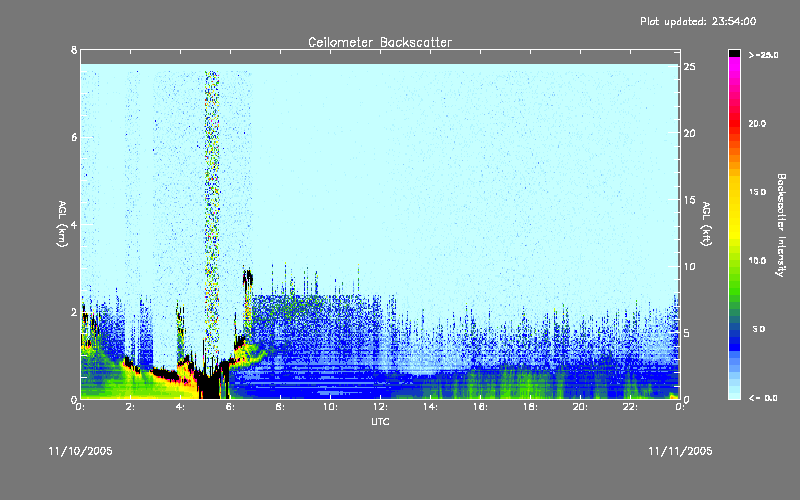Click the "<- 0.0" colorbar minimum label

(763, 397)
